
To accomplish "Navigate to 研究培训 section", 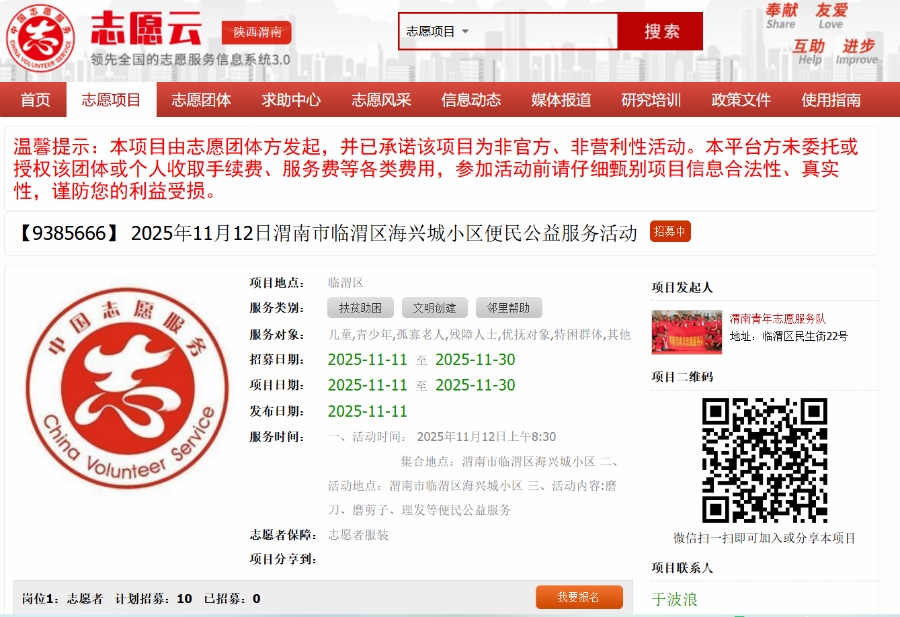I will point(651,100).
